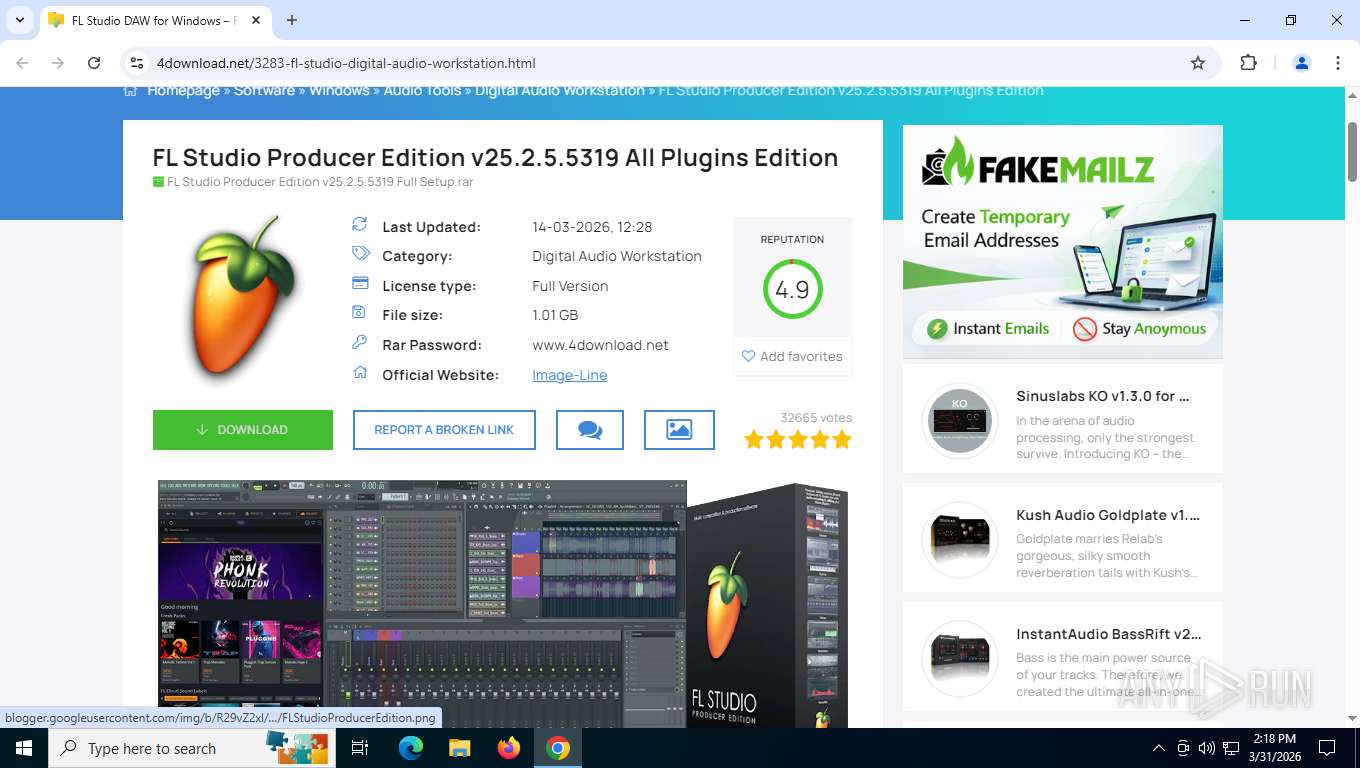Screen dimensions: 1360x768
Task: Launch Firefox from taskbar
Action: [x=509, y=748]
